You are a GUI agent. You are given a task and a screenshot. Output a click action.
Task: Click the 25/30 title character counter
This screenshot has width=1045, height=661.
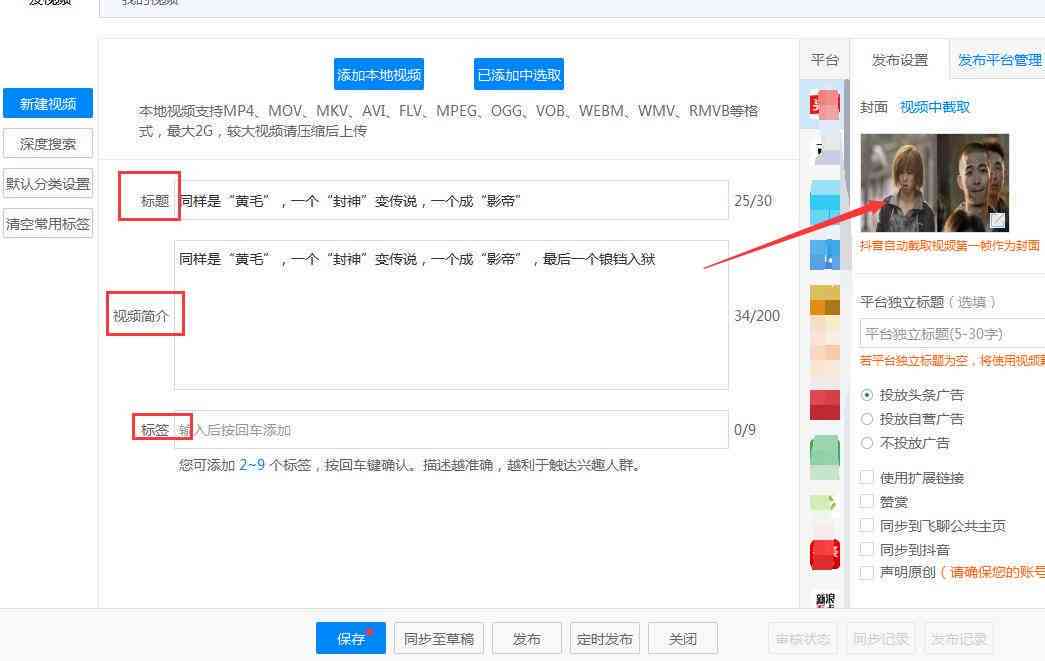753,201
